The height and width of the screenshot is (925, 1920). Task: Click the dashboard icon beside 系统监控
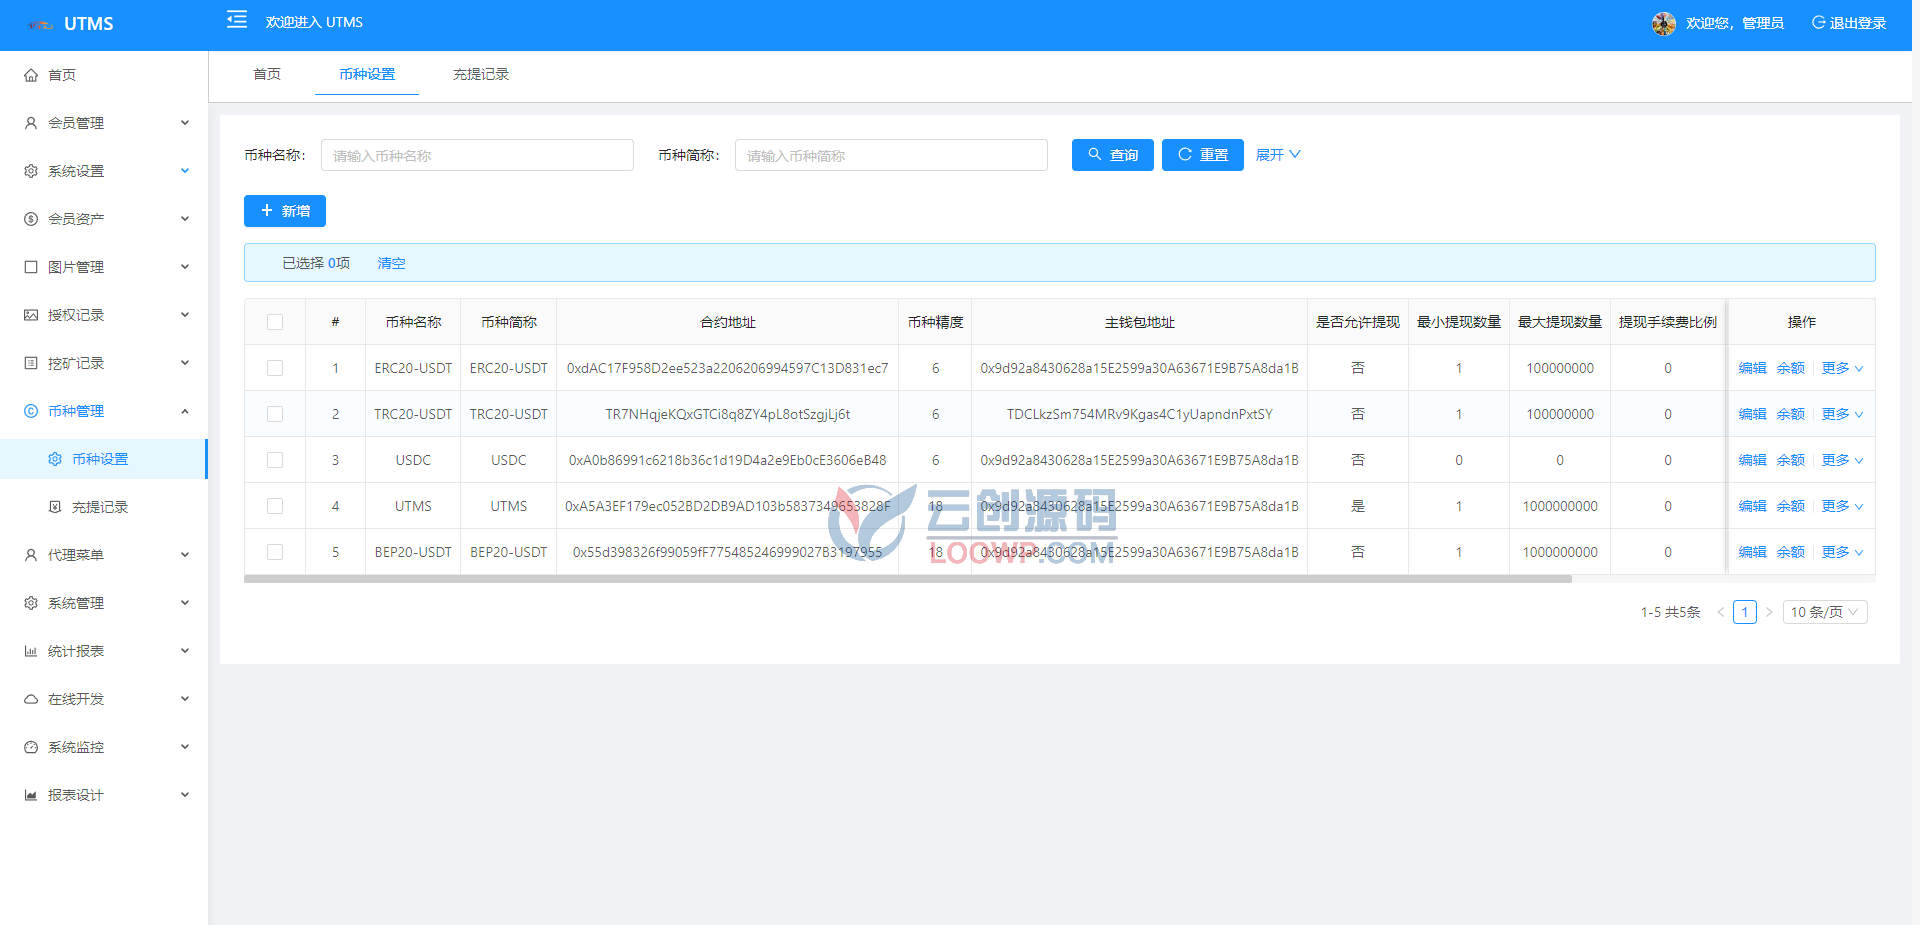(x=31, y=747)
